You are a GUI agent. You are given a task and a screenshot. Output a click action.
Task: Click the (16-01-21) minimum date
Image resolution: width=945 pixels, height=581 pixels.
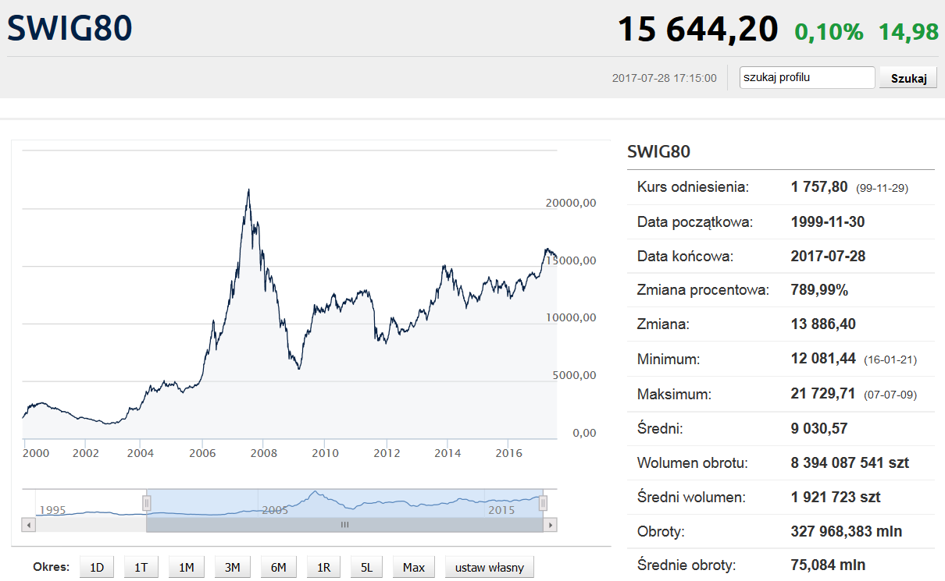[x=890, y=360]
